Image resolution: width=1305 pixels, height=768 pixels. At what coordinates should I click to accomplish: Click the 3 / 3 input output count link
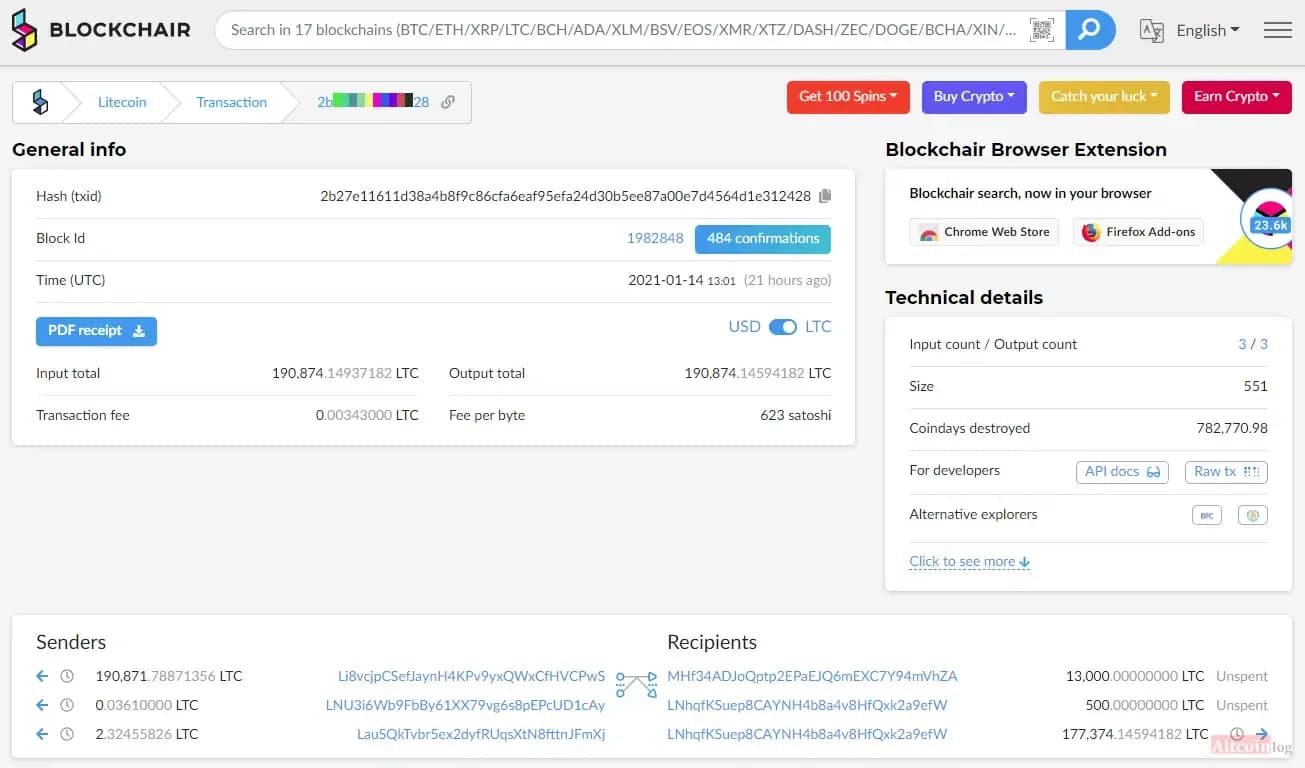1253,344
